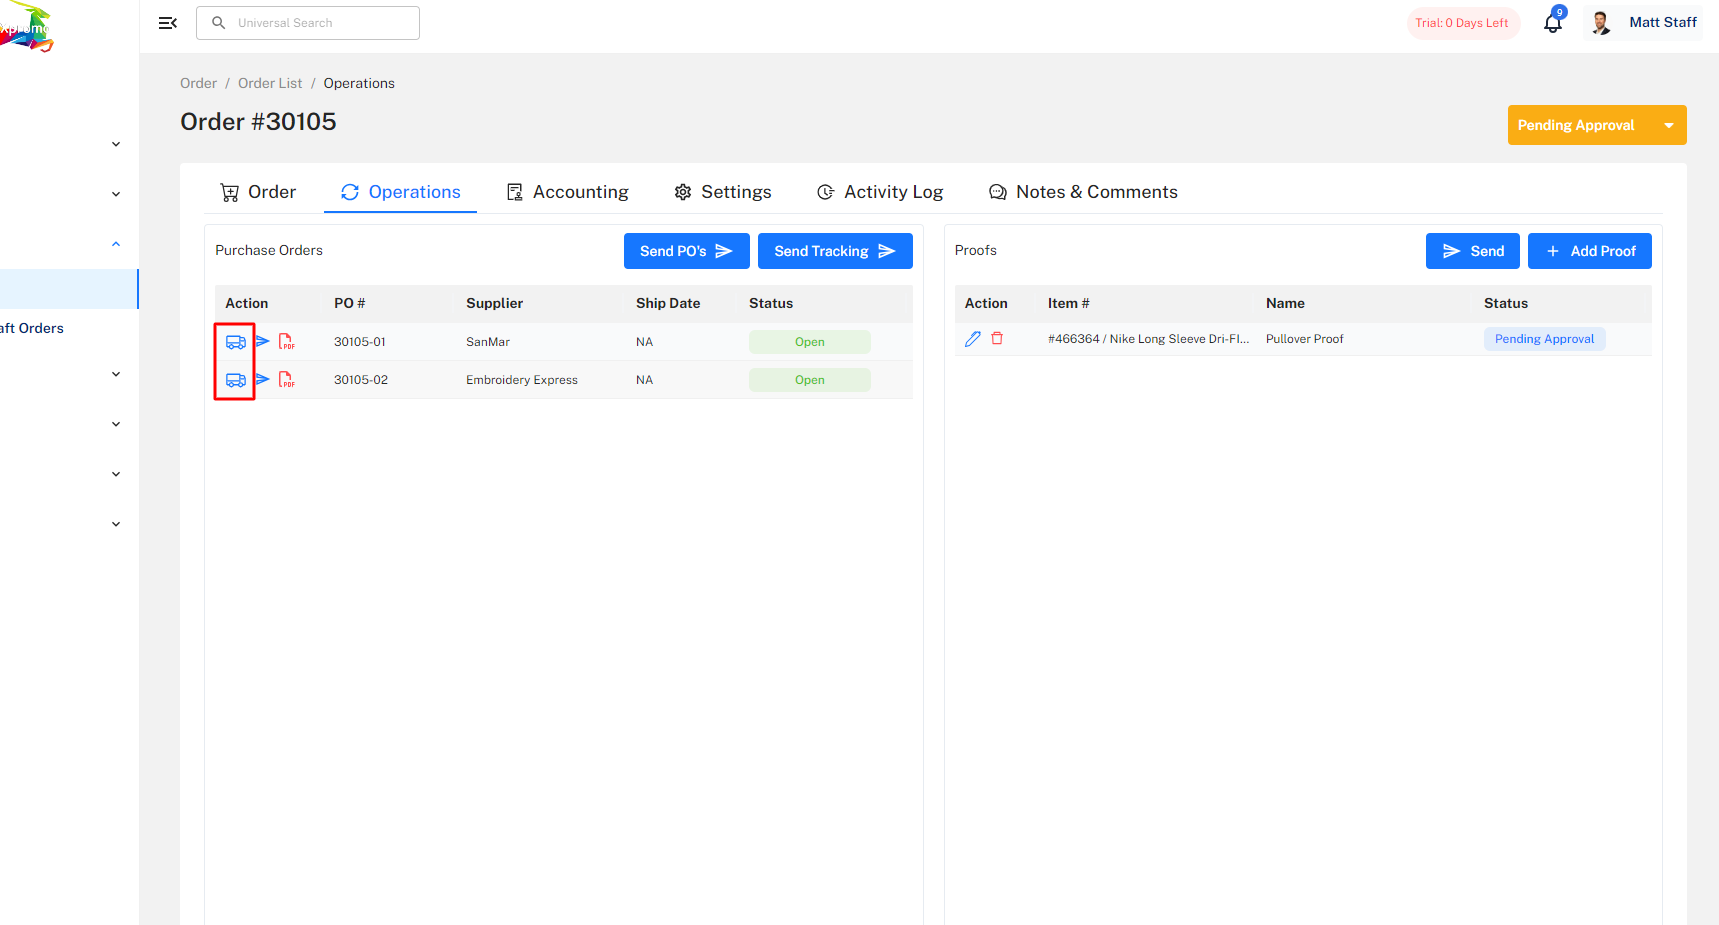Edit the Pullover Proof with pencil icon
Viewport: 1719px width, 925px height.
(972, 339)
